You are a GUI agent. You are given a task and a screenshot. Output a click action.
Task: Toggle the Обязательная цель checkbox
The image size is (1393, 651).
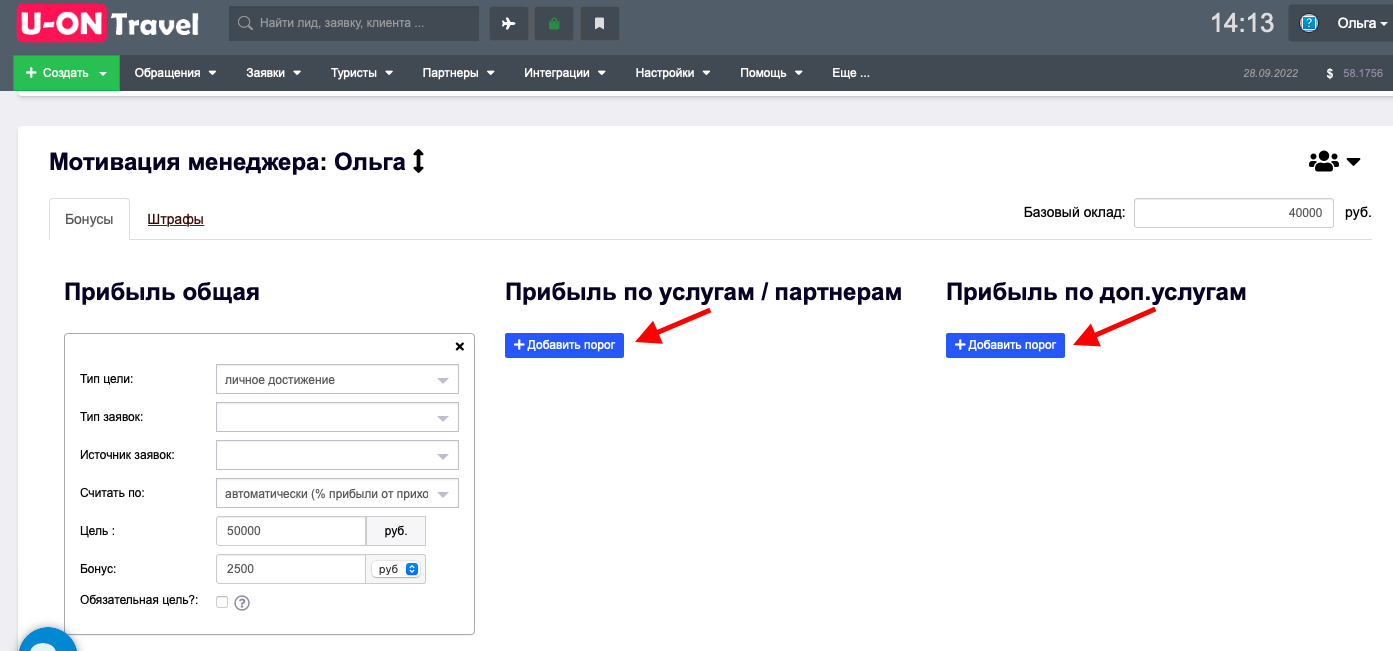[x=222, y=602]
